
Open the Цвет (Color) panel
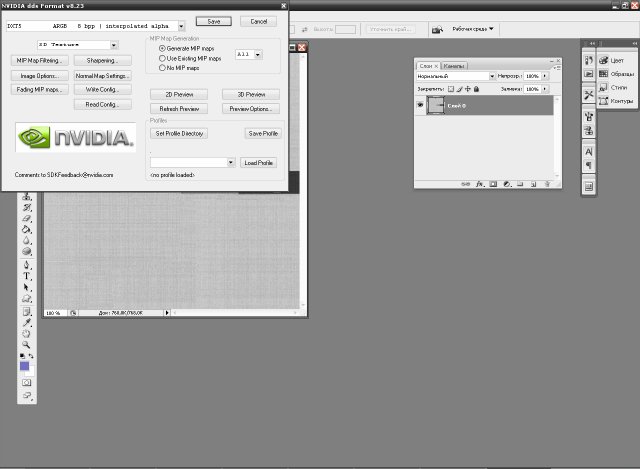click(x=616, y=60)
